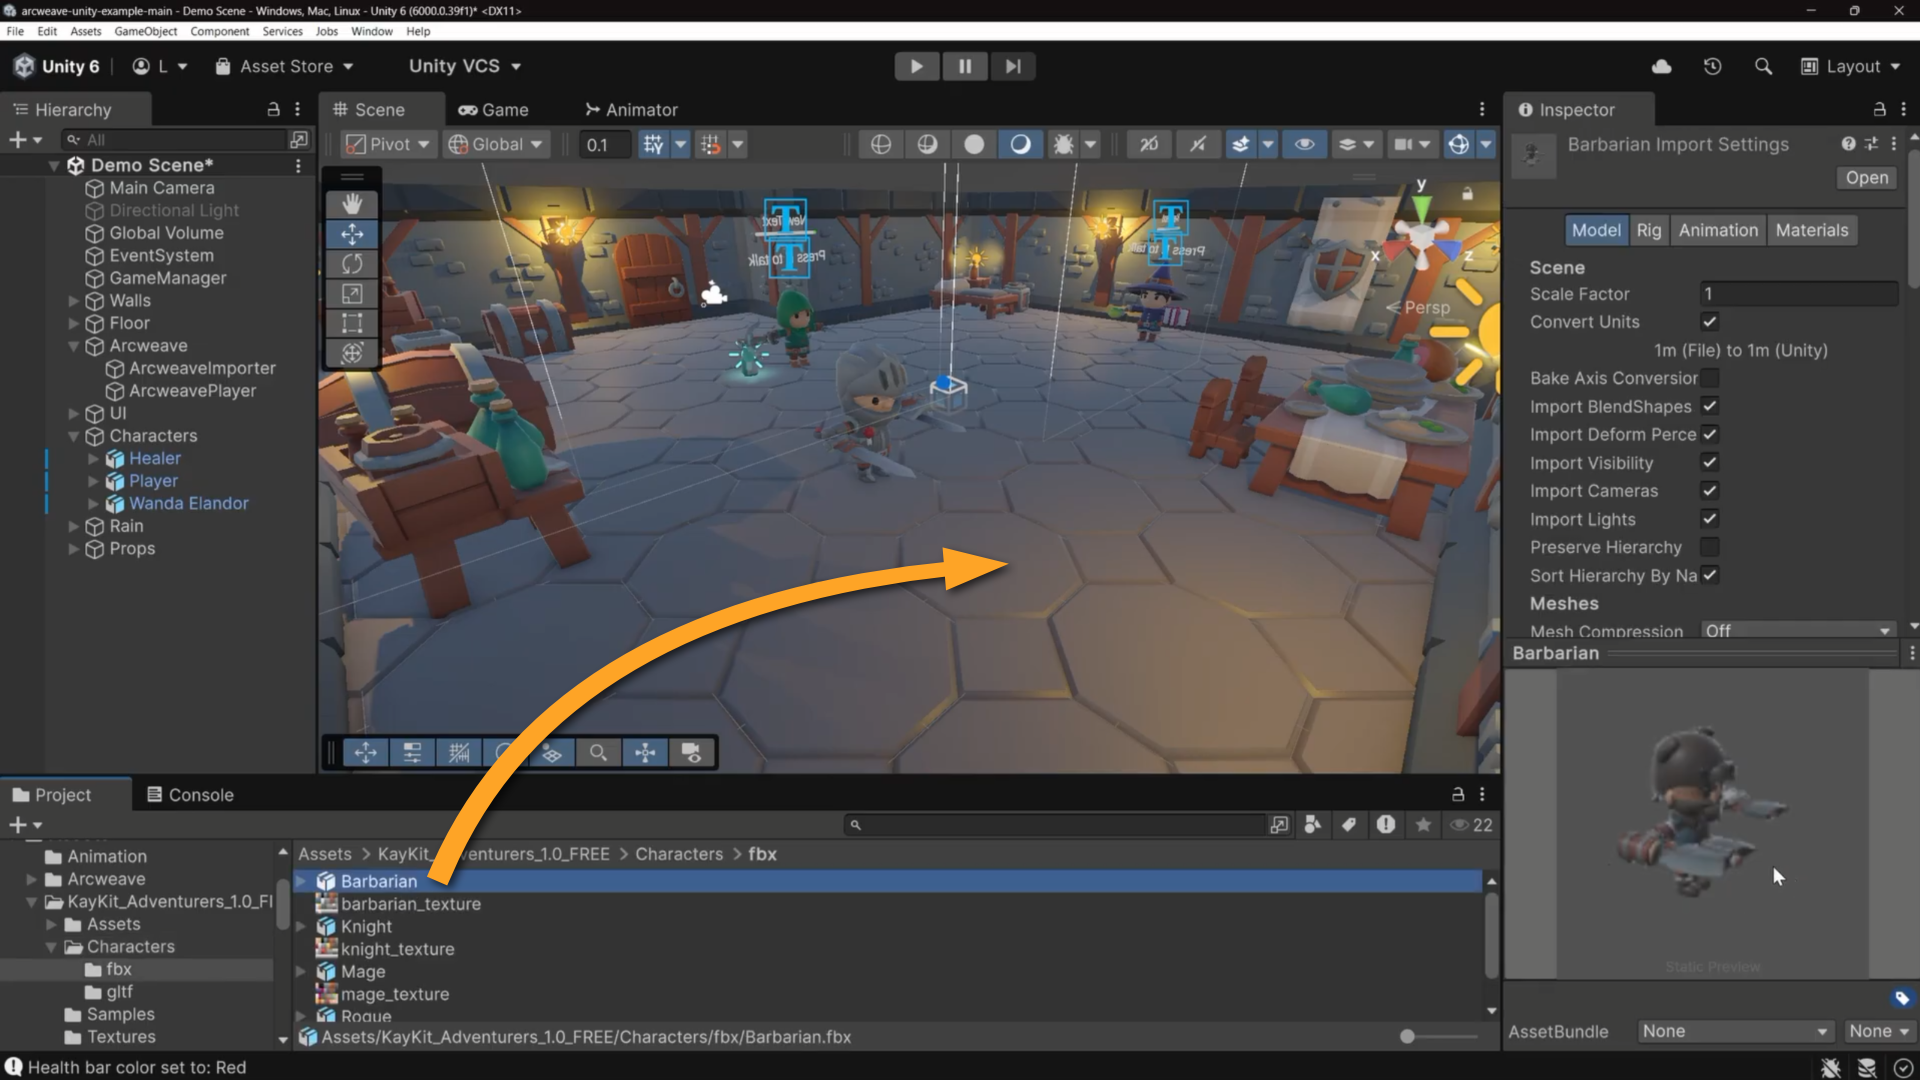
Task: Select the combined Transform tool
Action: (352, 353)
